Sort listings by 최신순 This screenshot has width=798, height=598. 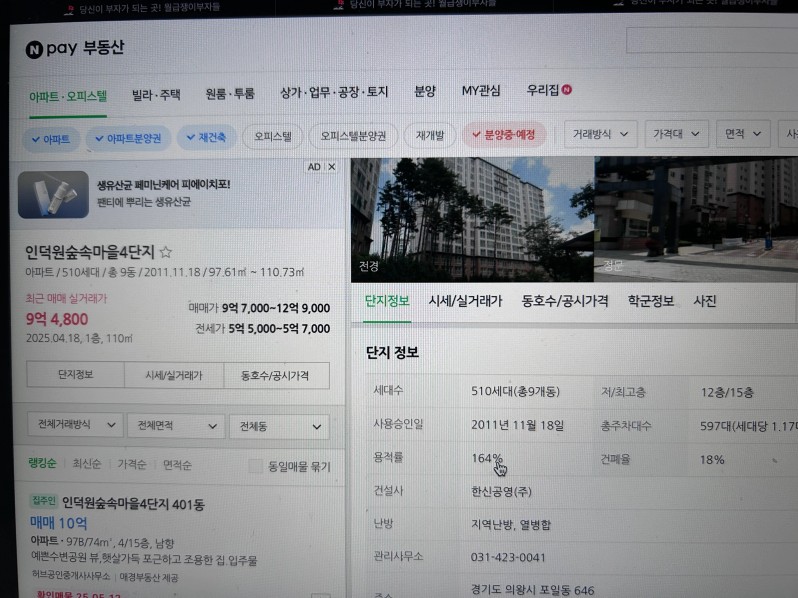click(86, 465)
